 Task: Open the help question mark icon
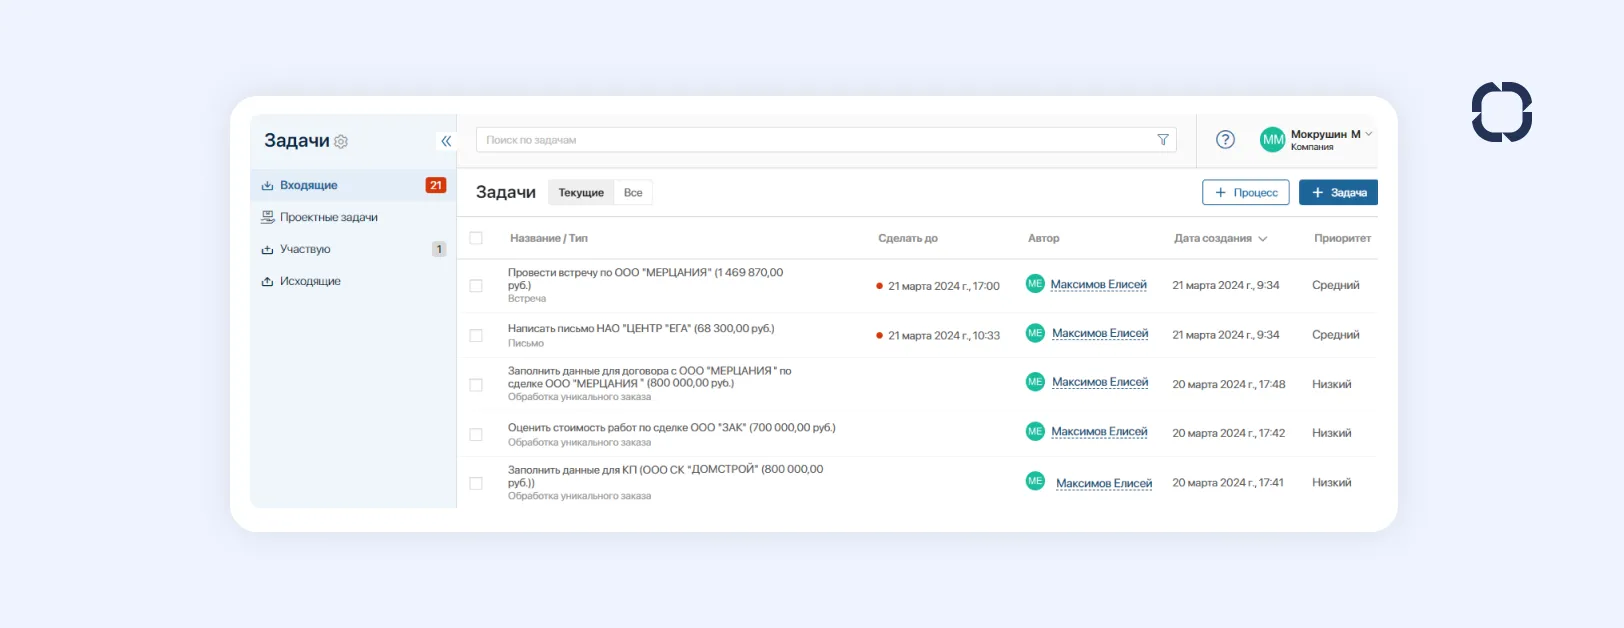1225,140
